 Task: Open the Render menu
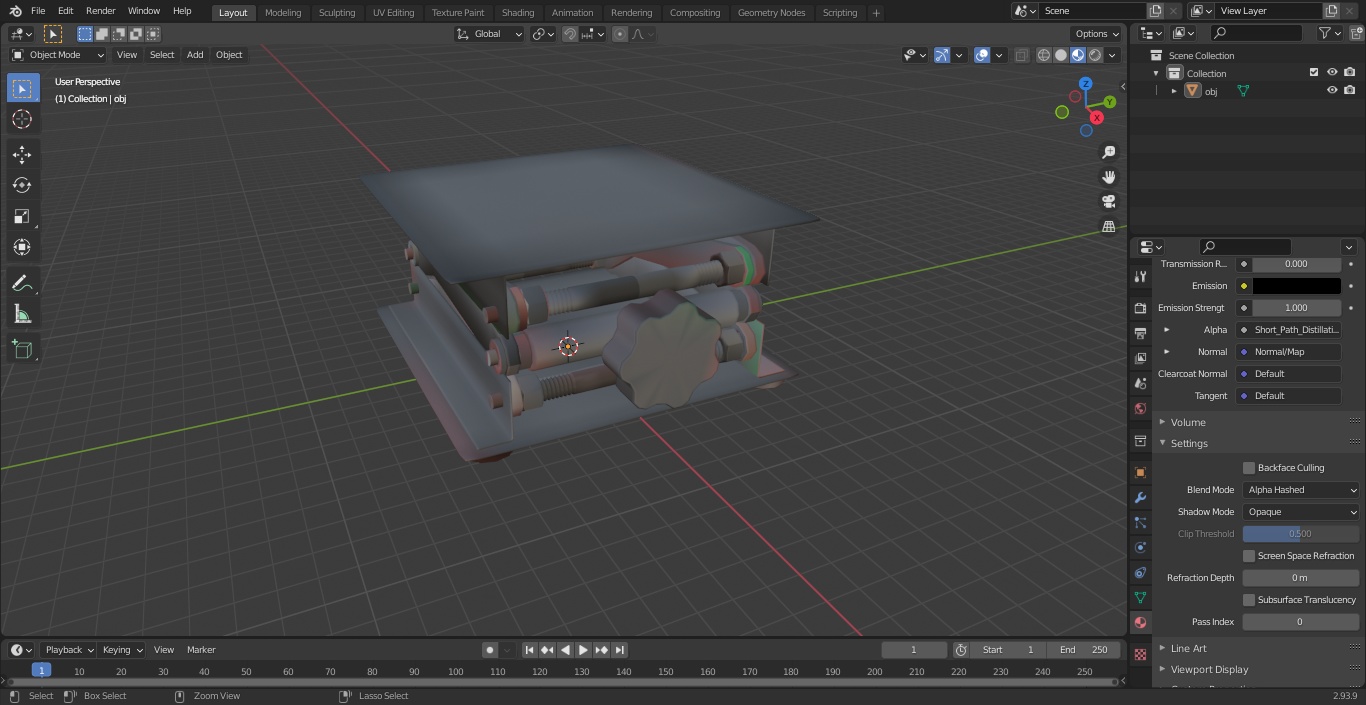tap(100, 11)
